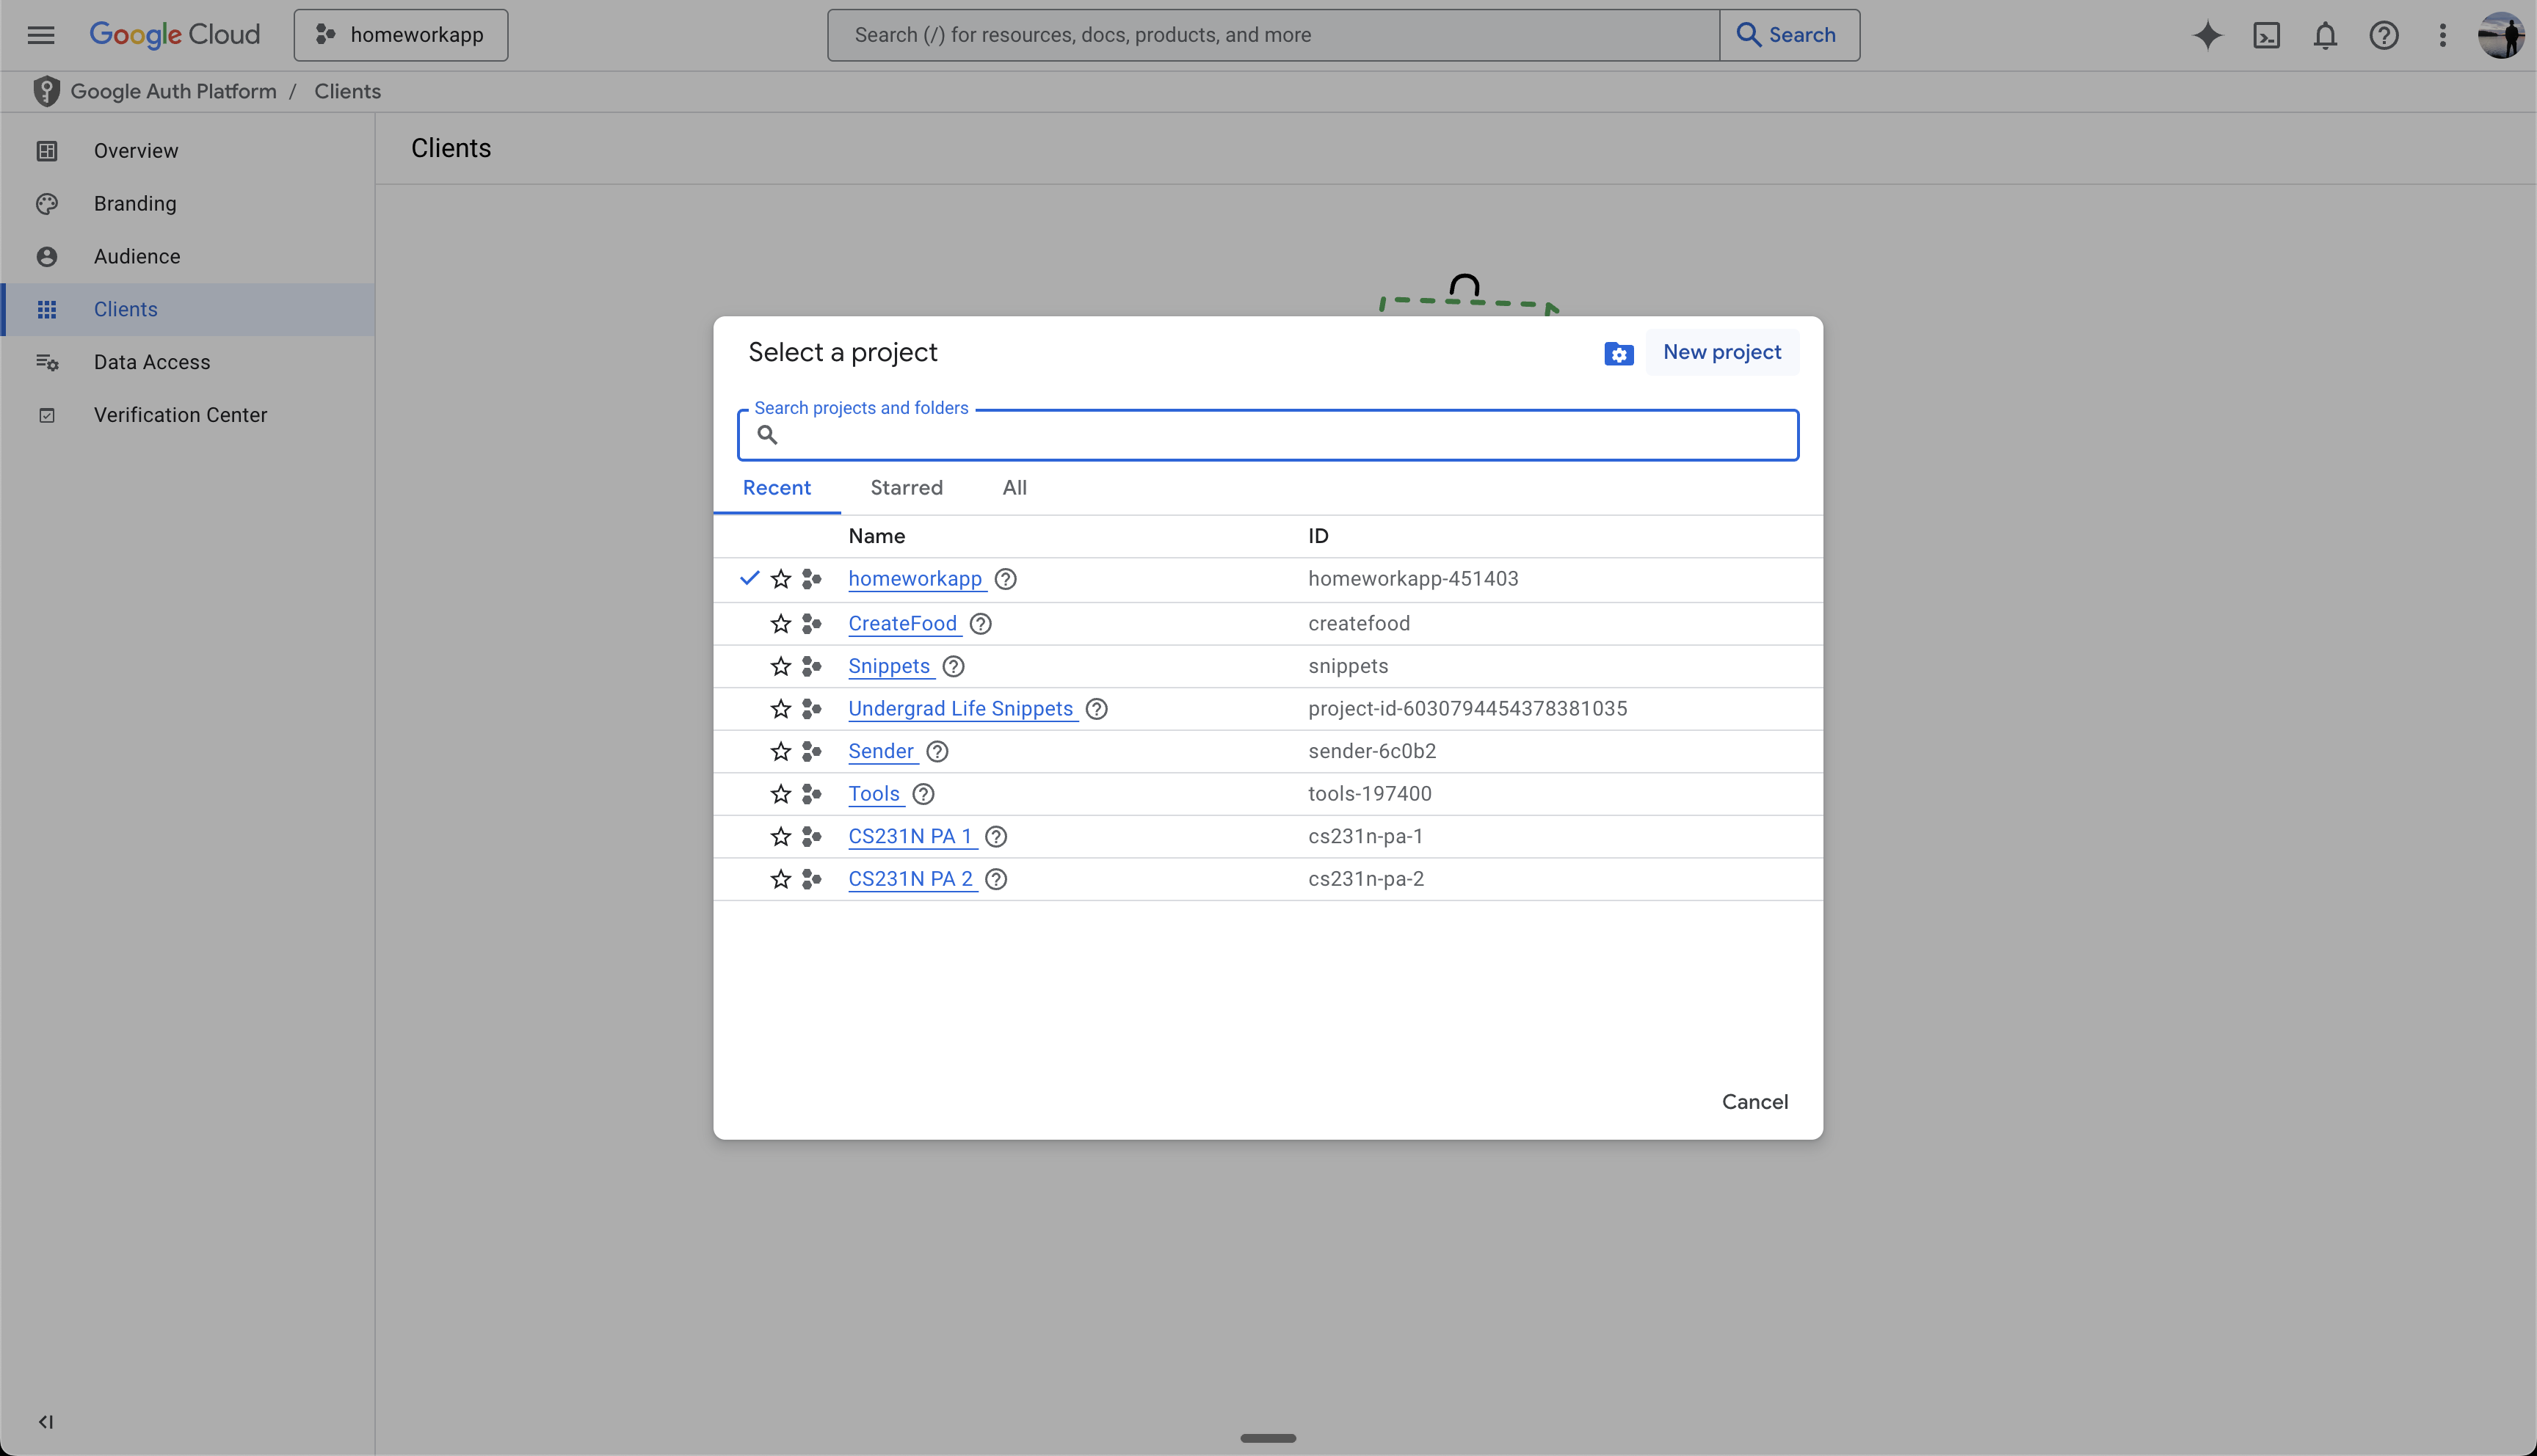Star the Sender project
Screen dimensions: 2537x1456
point(781,752)
